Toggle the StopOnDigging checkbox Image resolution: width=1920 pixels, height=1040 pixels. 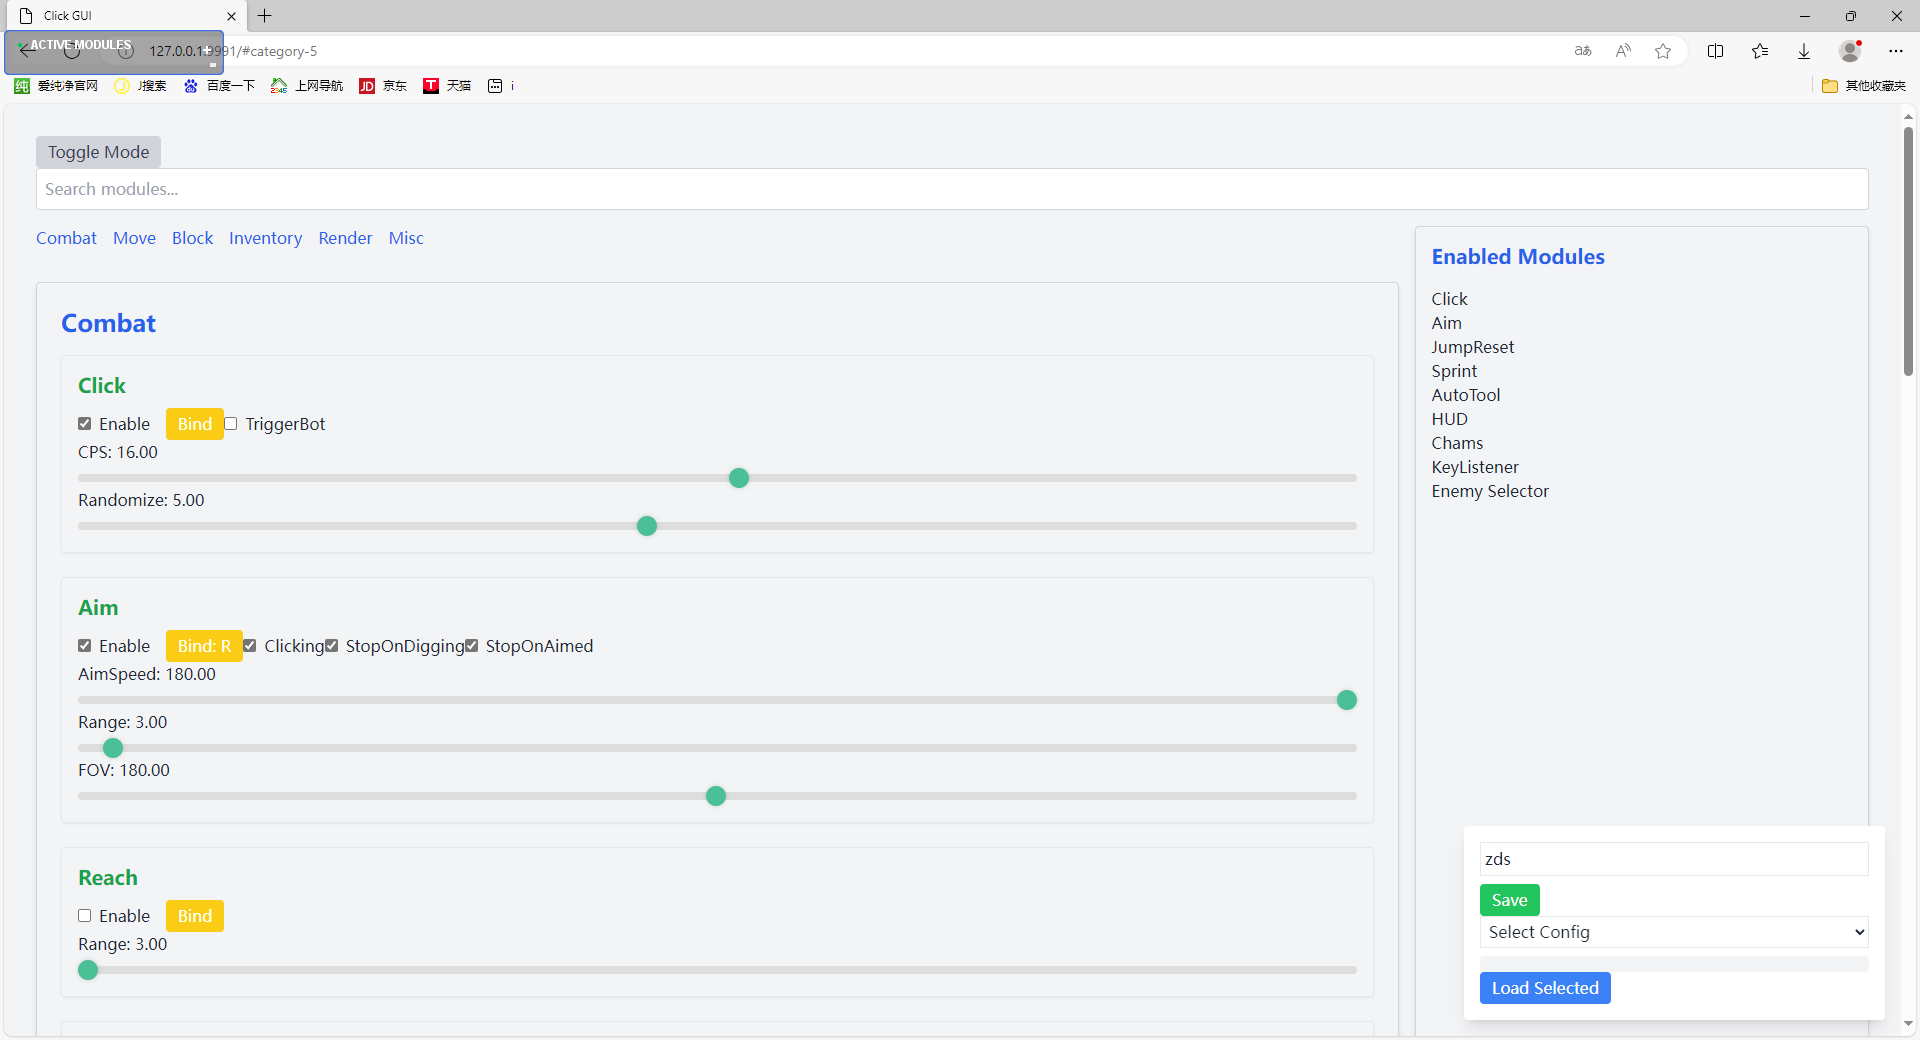(x=332, y=646)
